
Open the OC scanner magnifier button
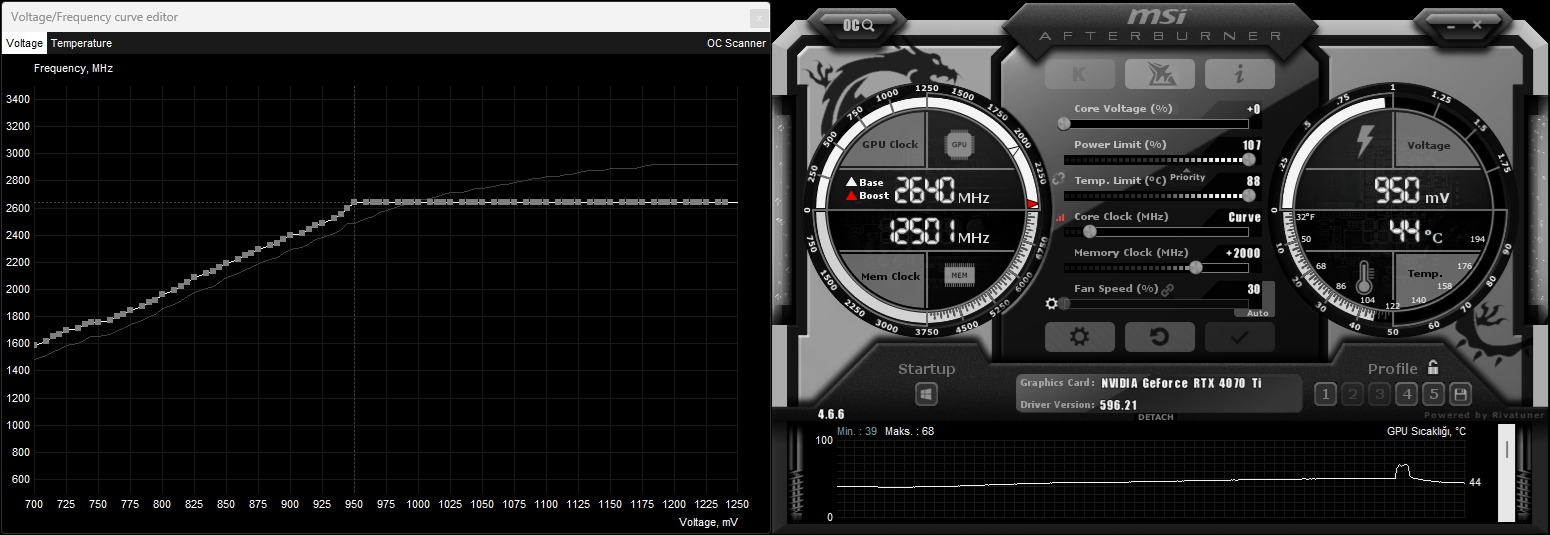click(860, 26)
